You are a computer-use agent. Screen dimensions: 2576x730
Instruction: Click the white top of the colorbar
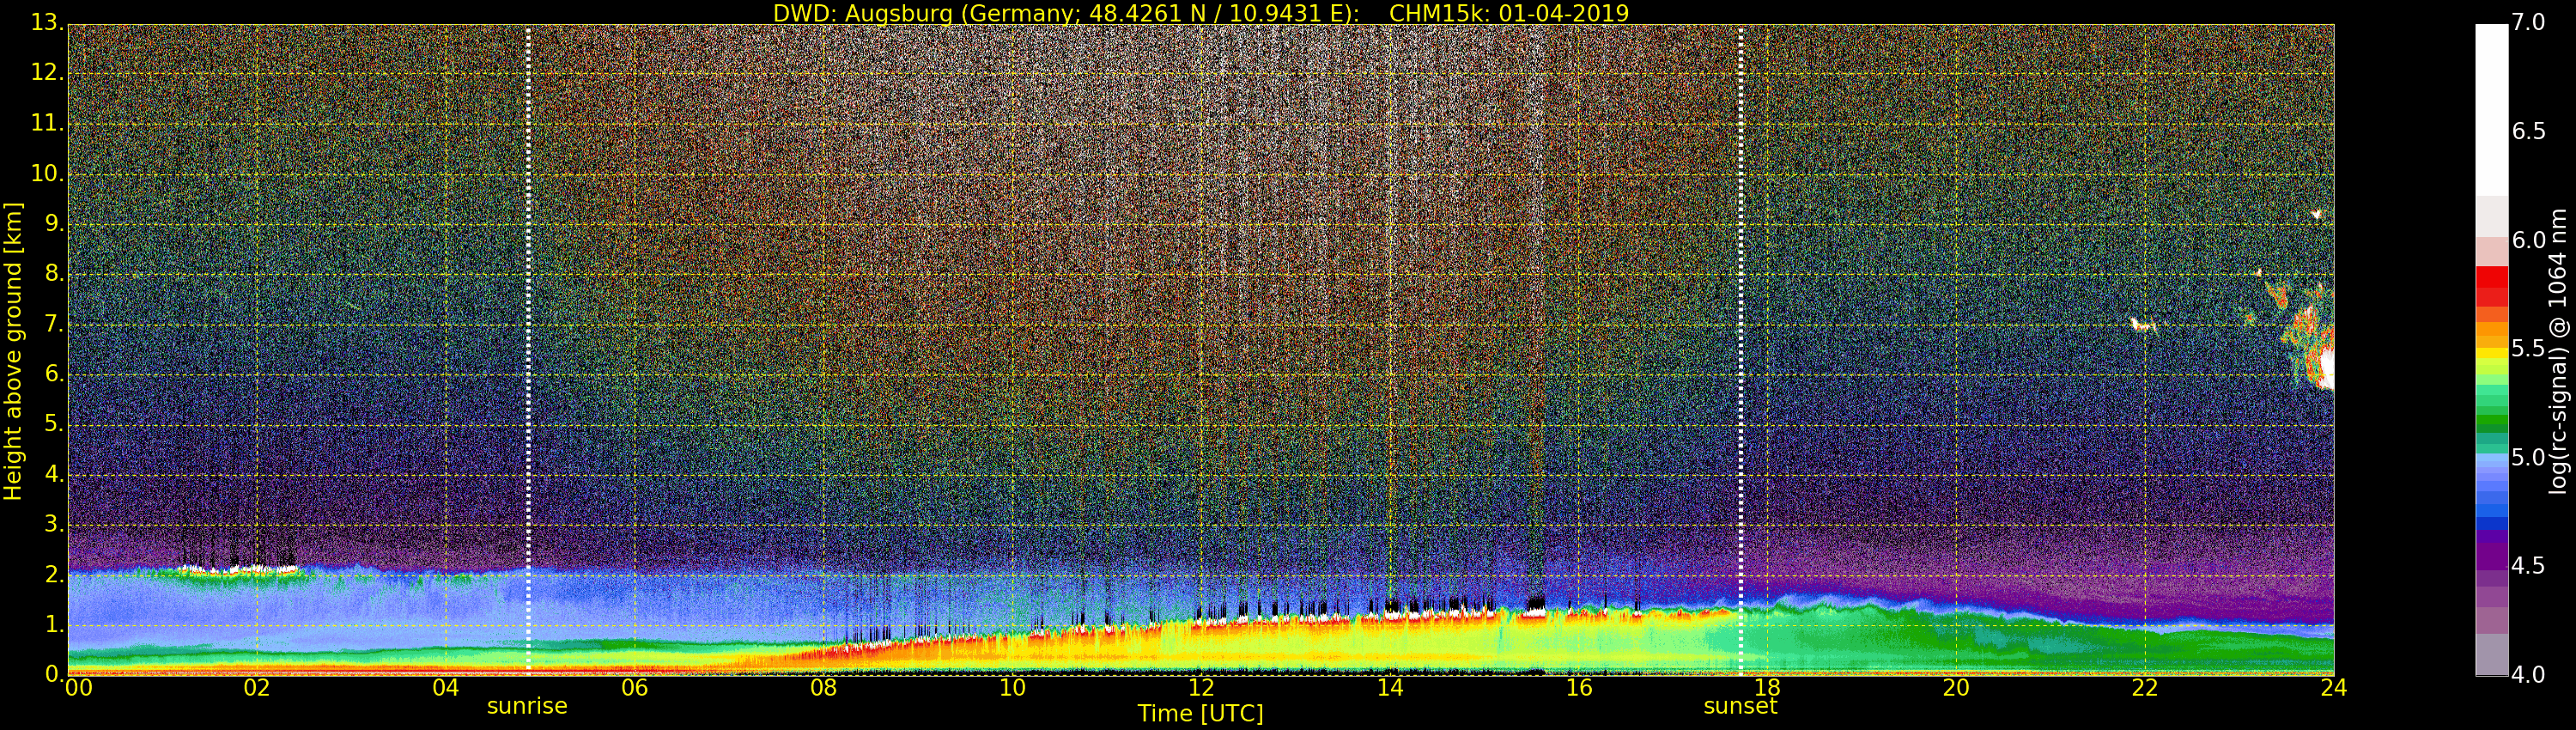pos(2491,110)
